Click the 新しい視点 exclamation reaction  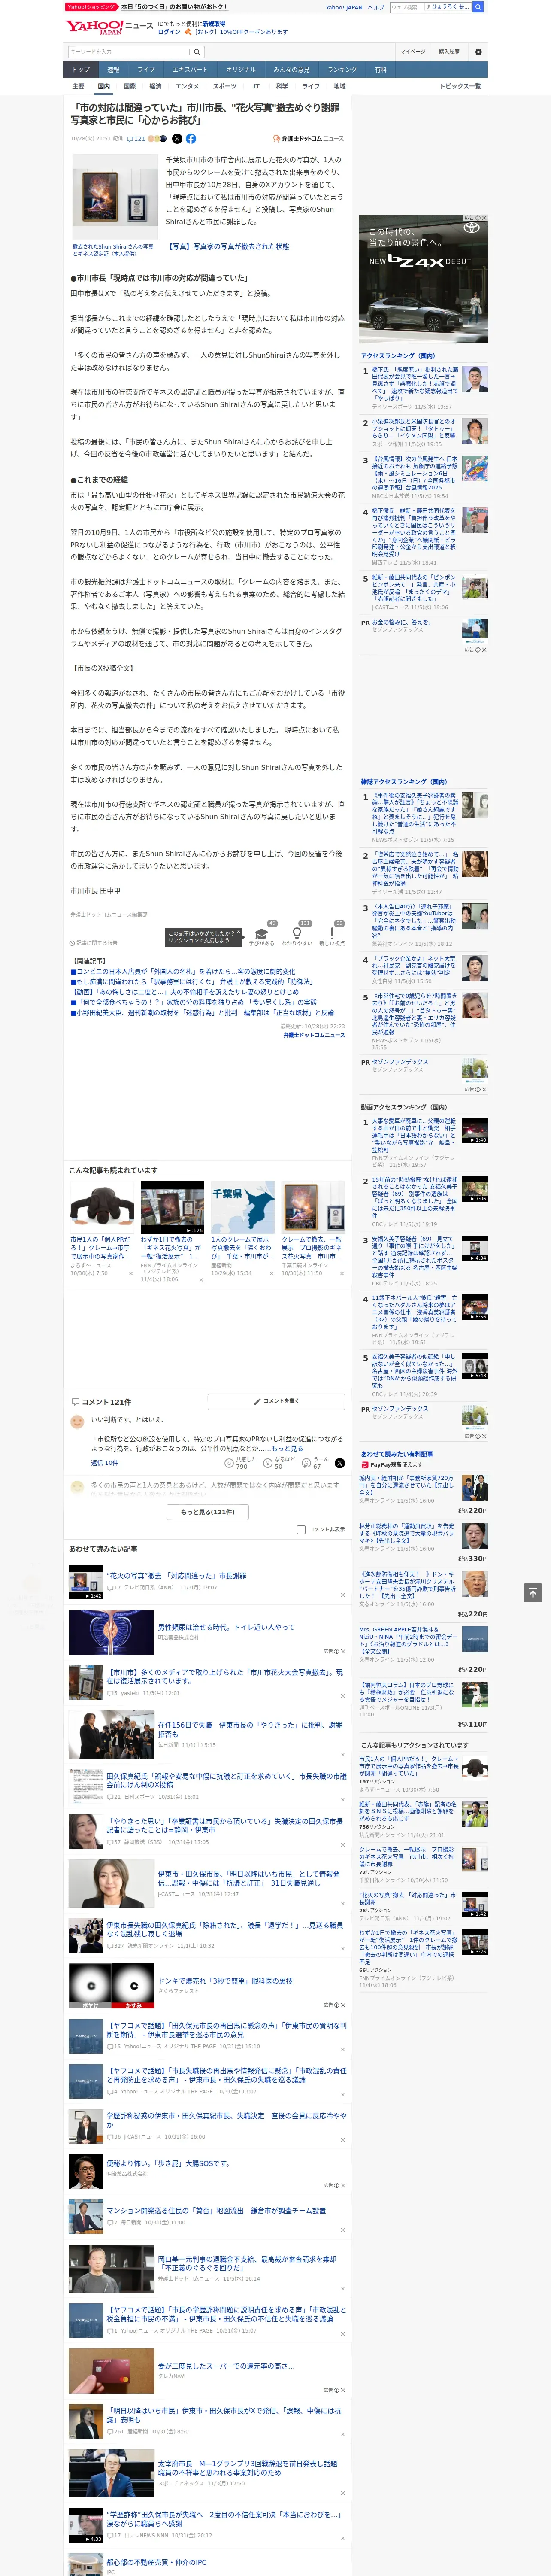[332, 936]
